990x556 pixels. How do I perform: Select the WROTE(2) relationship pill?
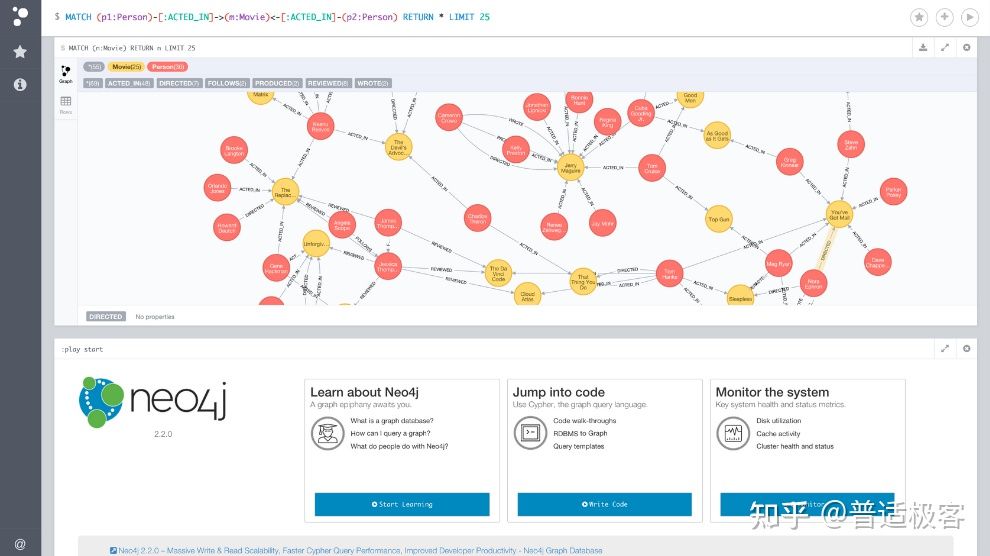[x=373, y=83]
